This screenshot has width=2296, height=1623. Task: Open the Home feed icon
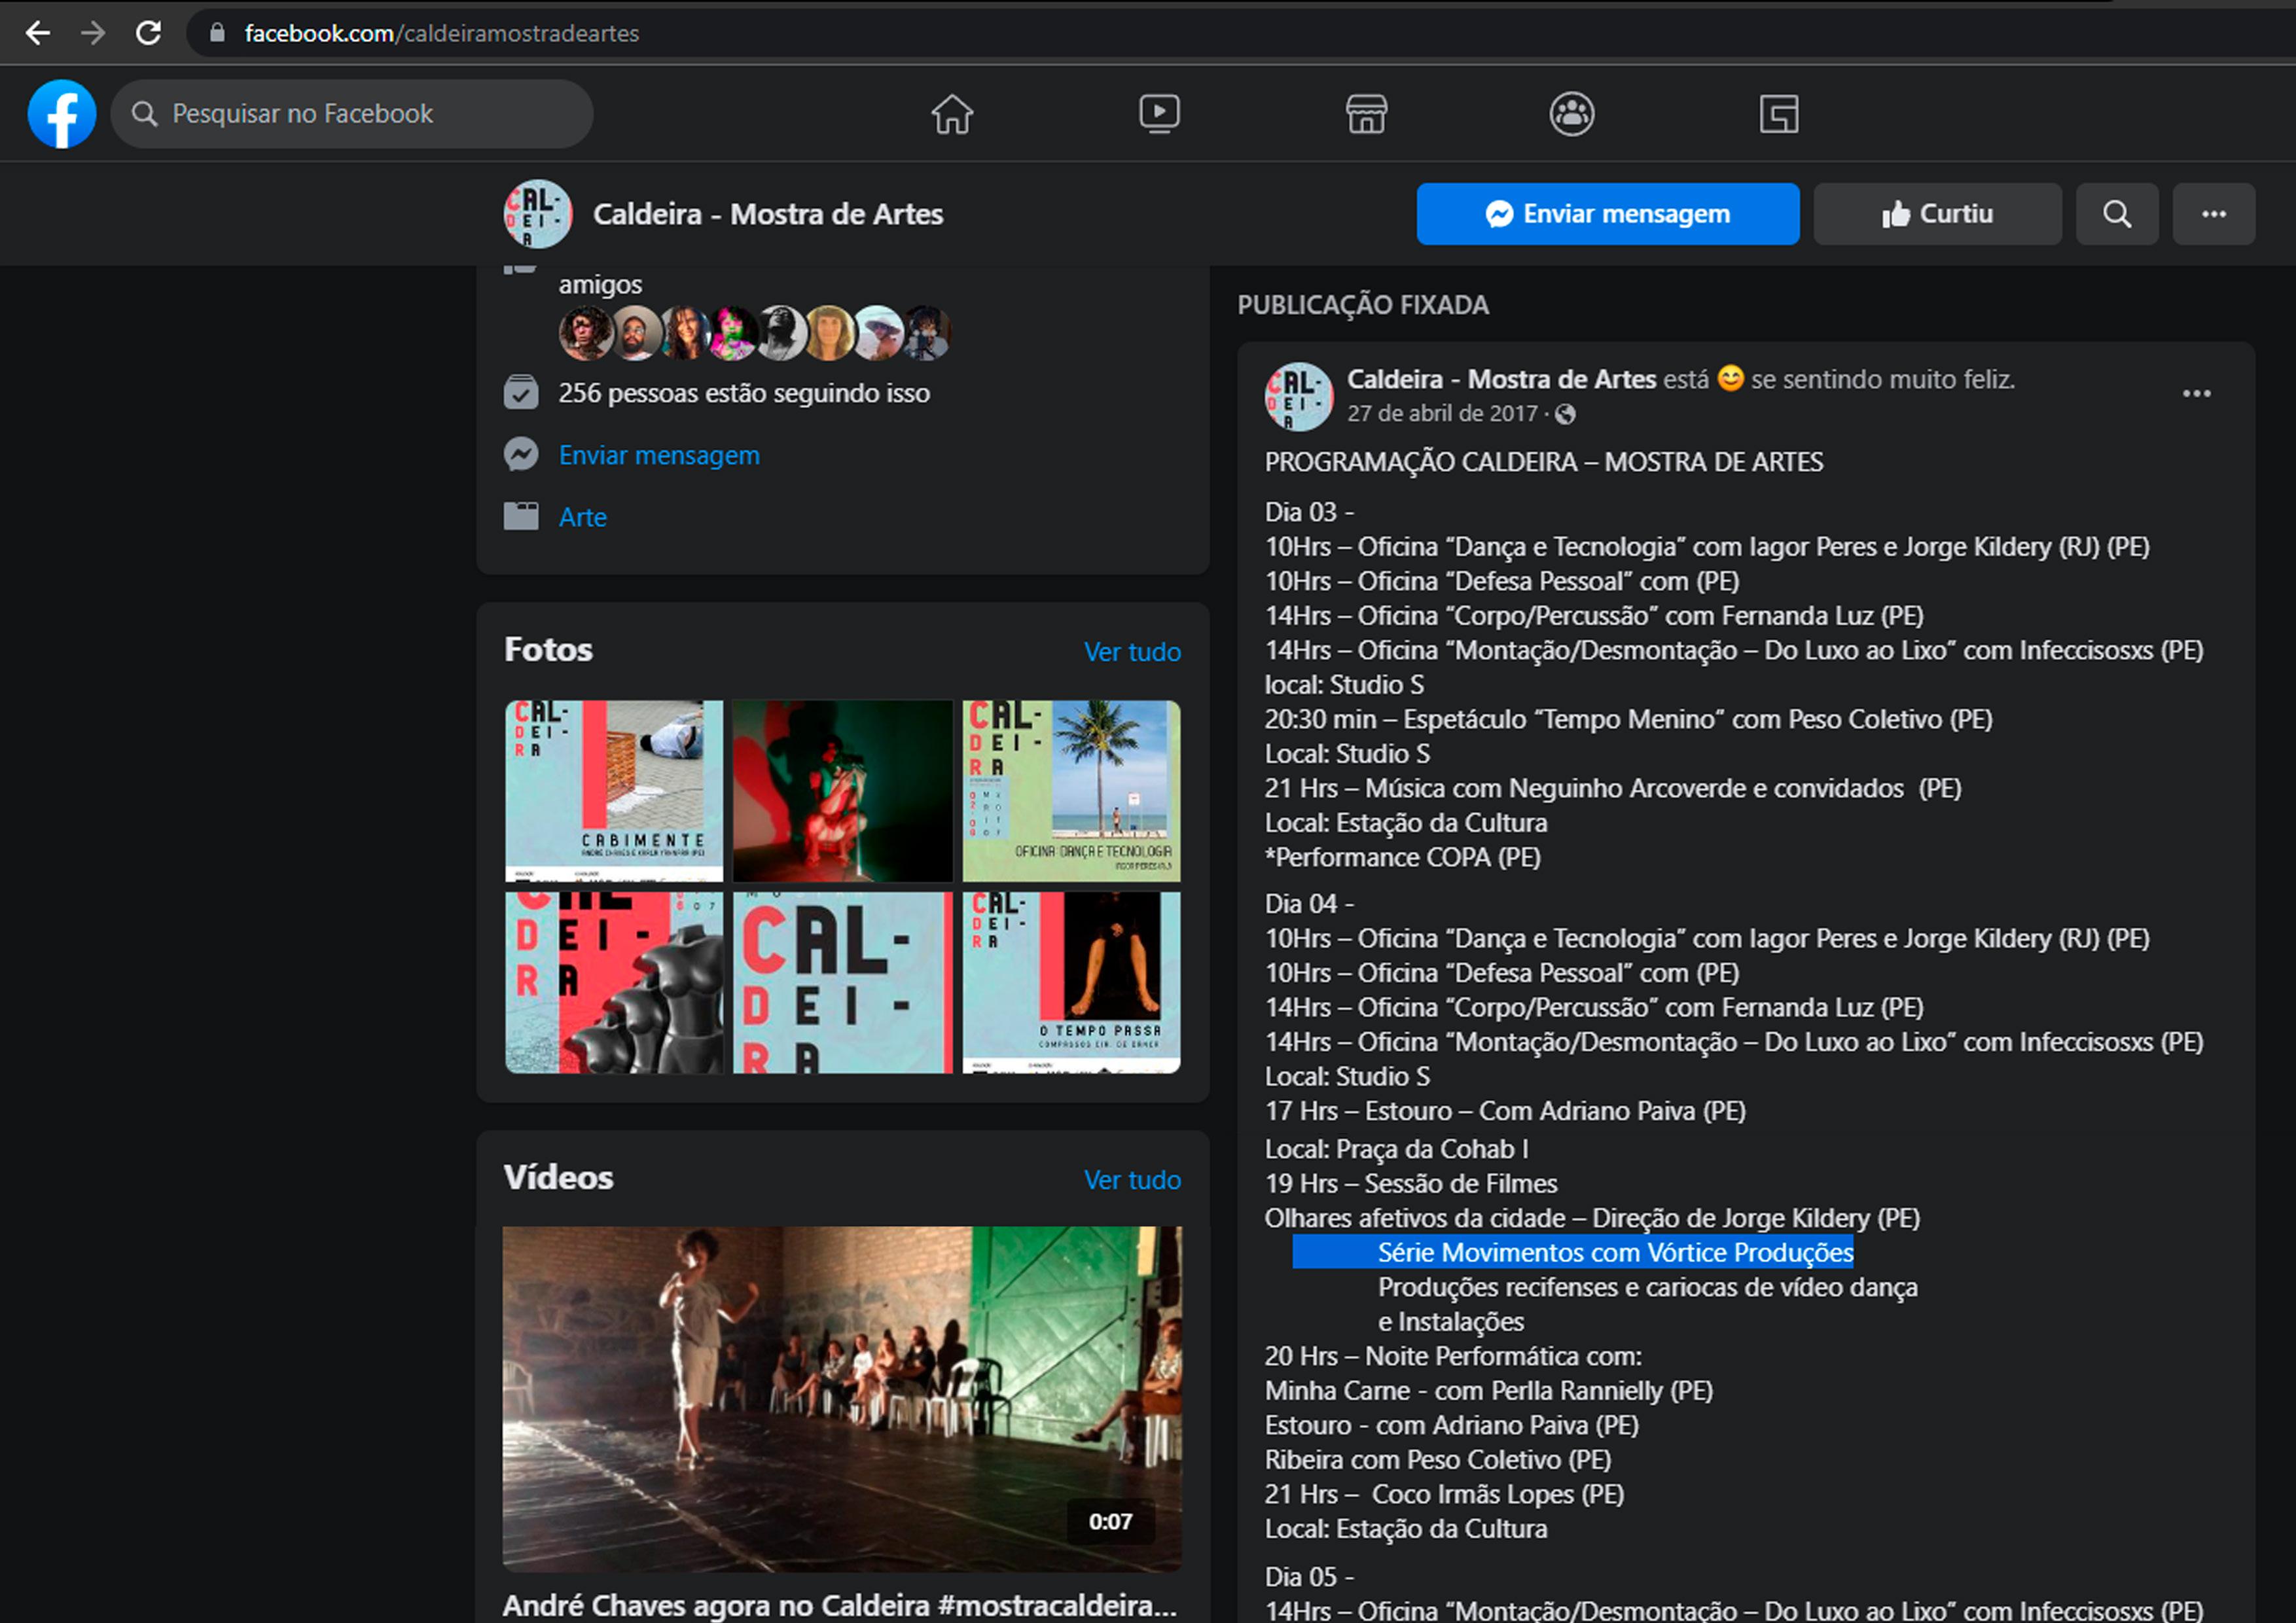pos(951,114)
